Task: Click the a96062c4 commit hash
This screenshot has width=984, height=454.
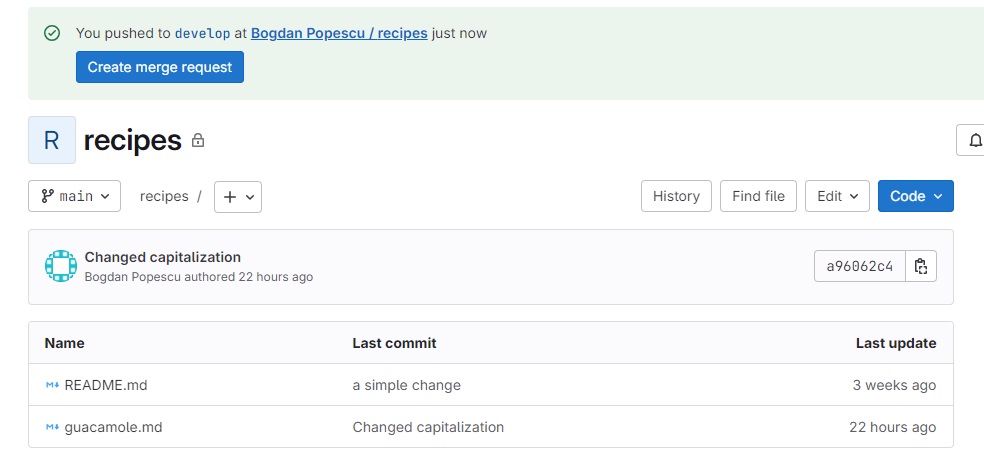Action: [860, 266]
